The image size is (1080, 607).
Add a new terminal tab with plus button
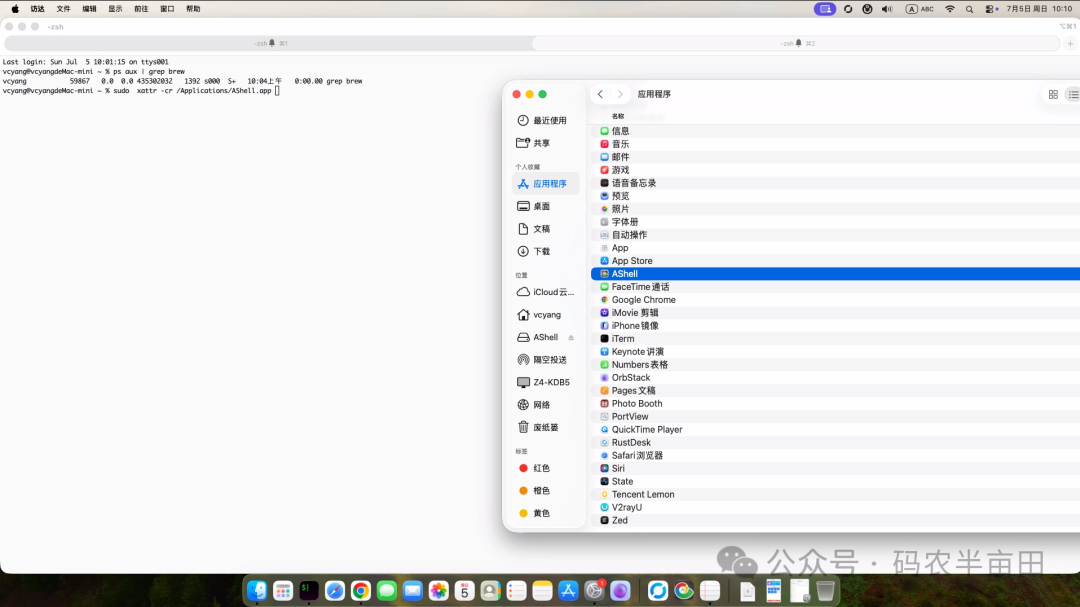coord(1070,43)
